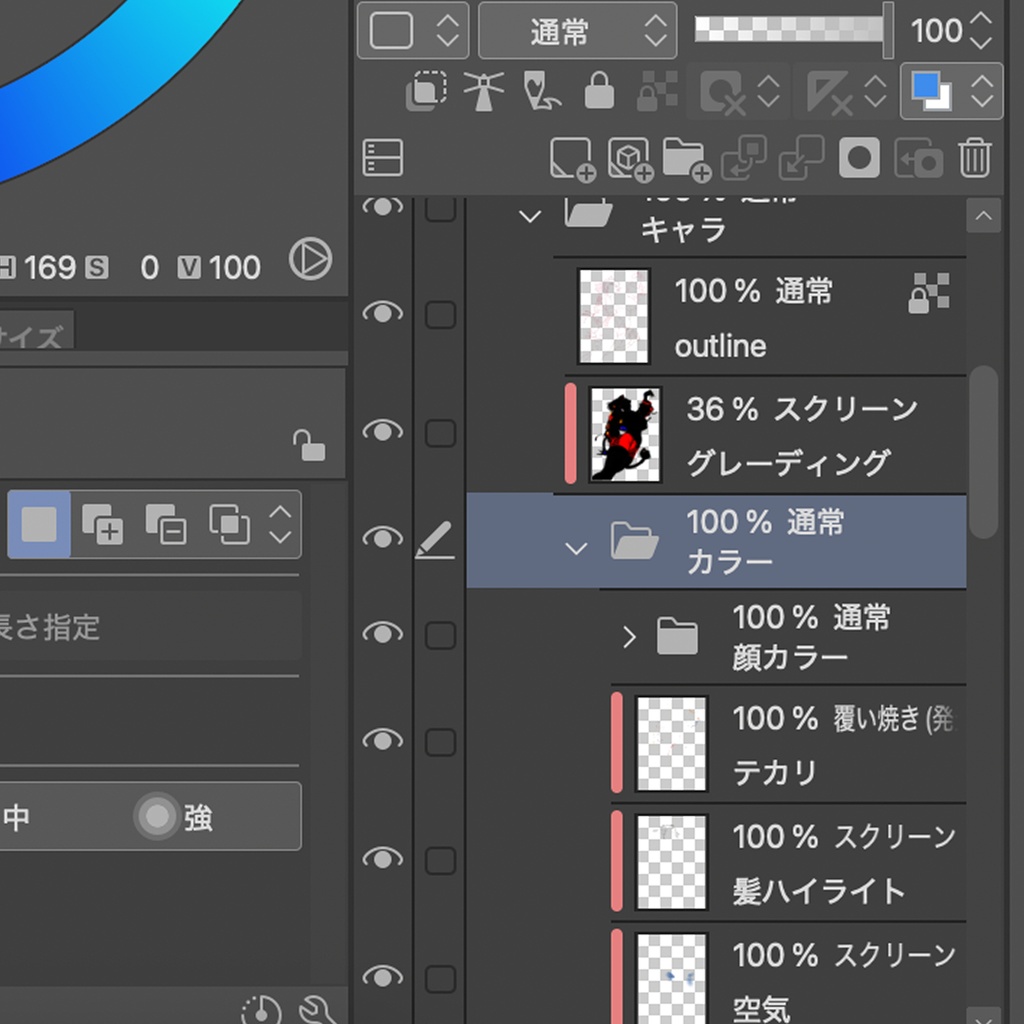Image resolution: width=1024 pixels, height=1024 pixels.
Task: Merge with layer below icon
Action: [x=801, y=157]
